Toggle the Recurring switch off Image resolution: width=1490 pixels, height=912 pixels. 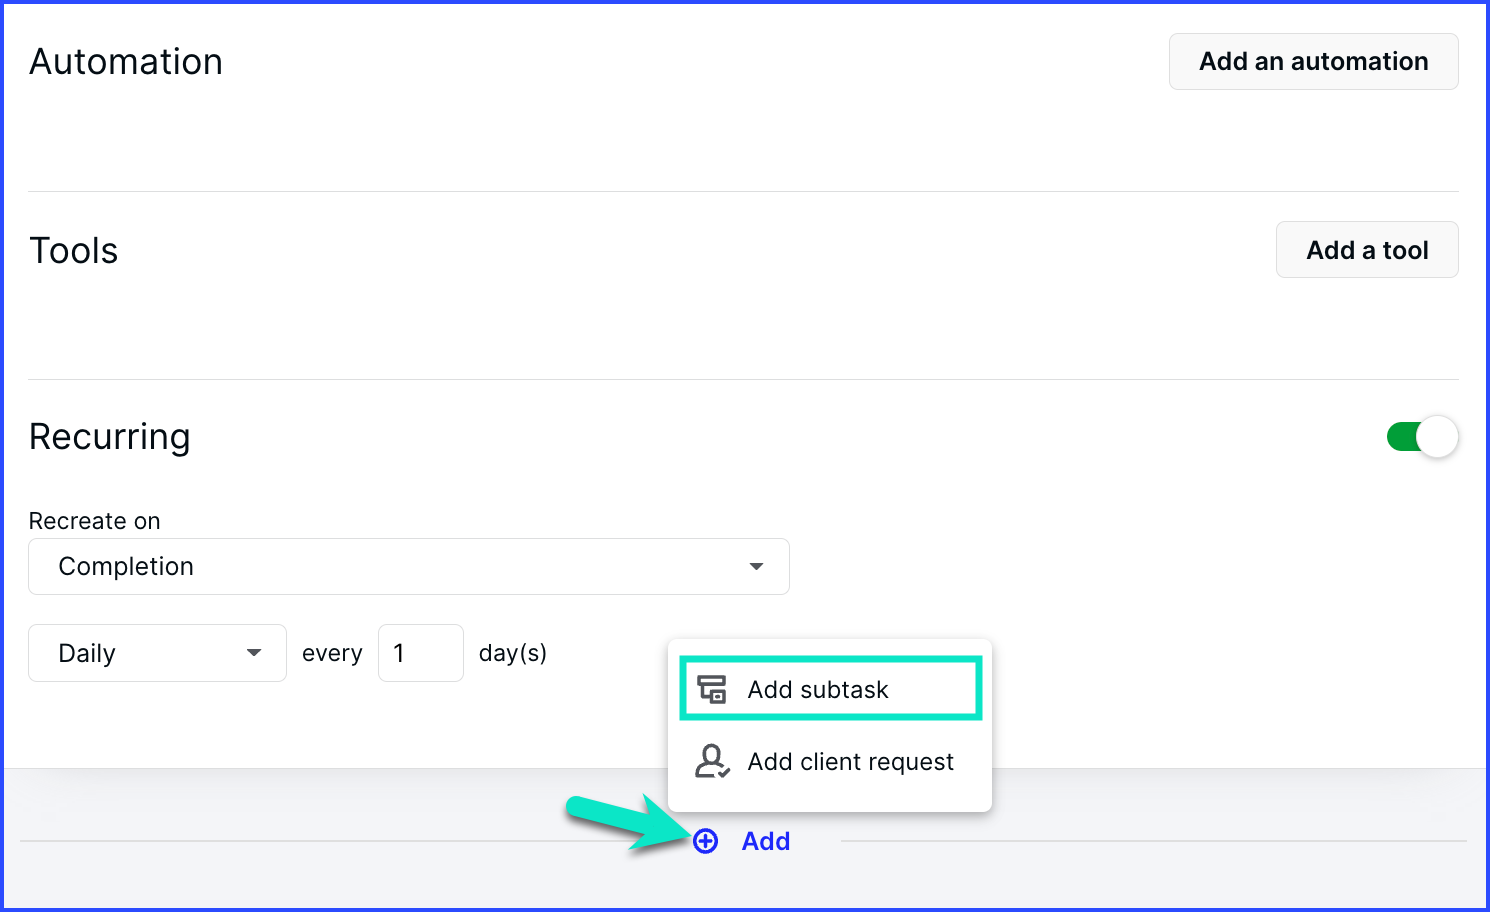(x=1422, y=437)
